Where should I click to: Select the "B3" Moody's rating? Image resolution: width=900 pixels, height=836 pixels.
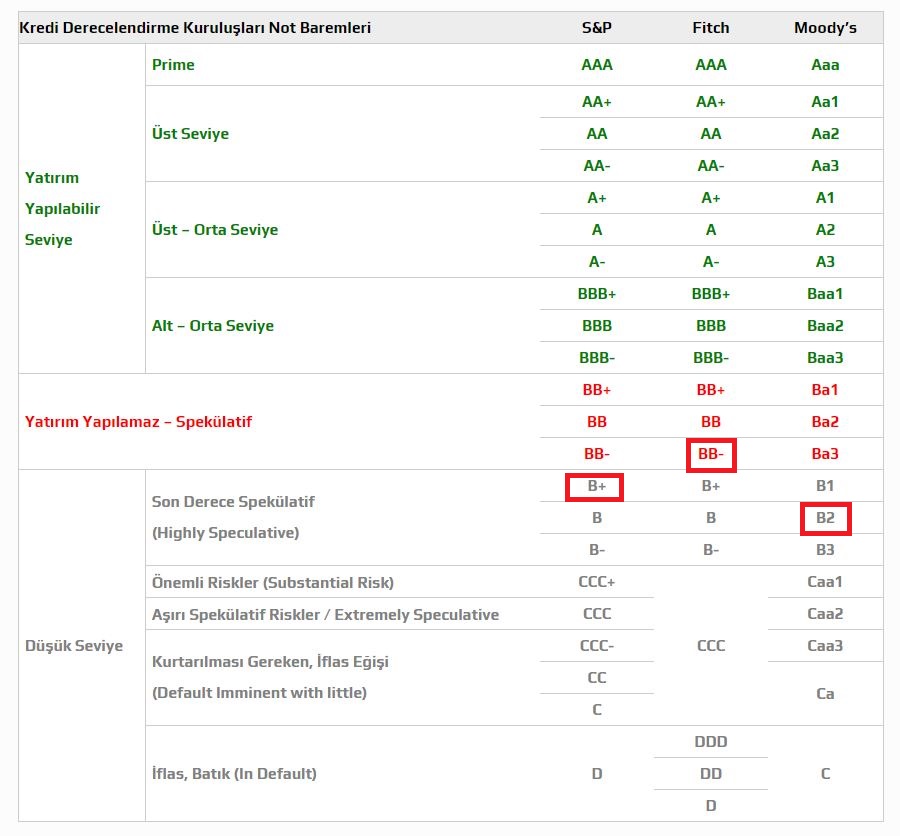click(x=825, y=550)
